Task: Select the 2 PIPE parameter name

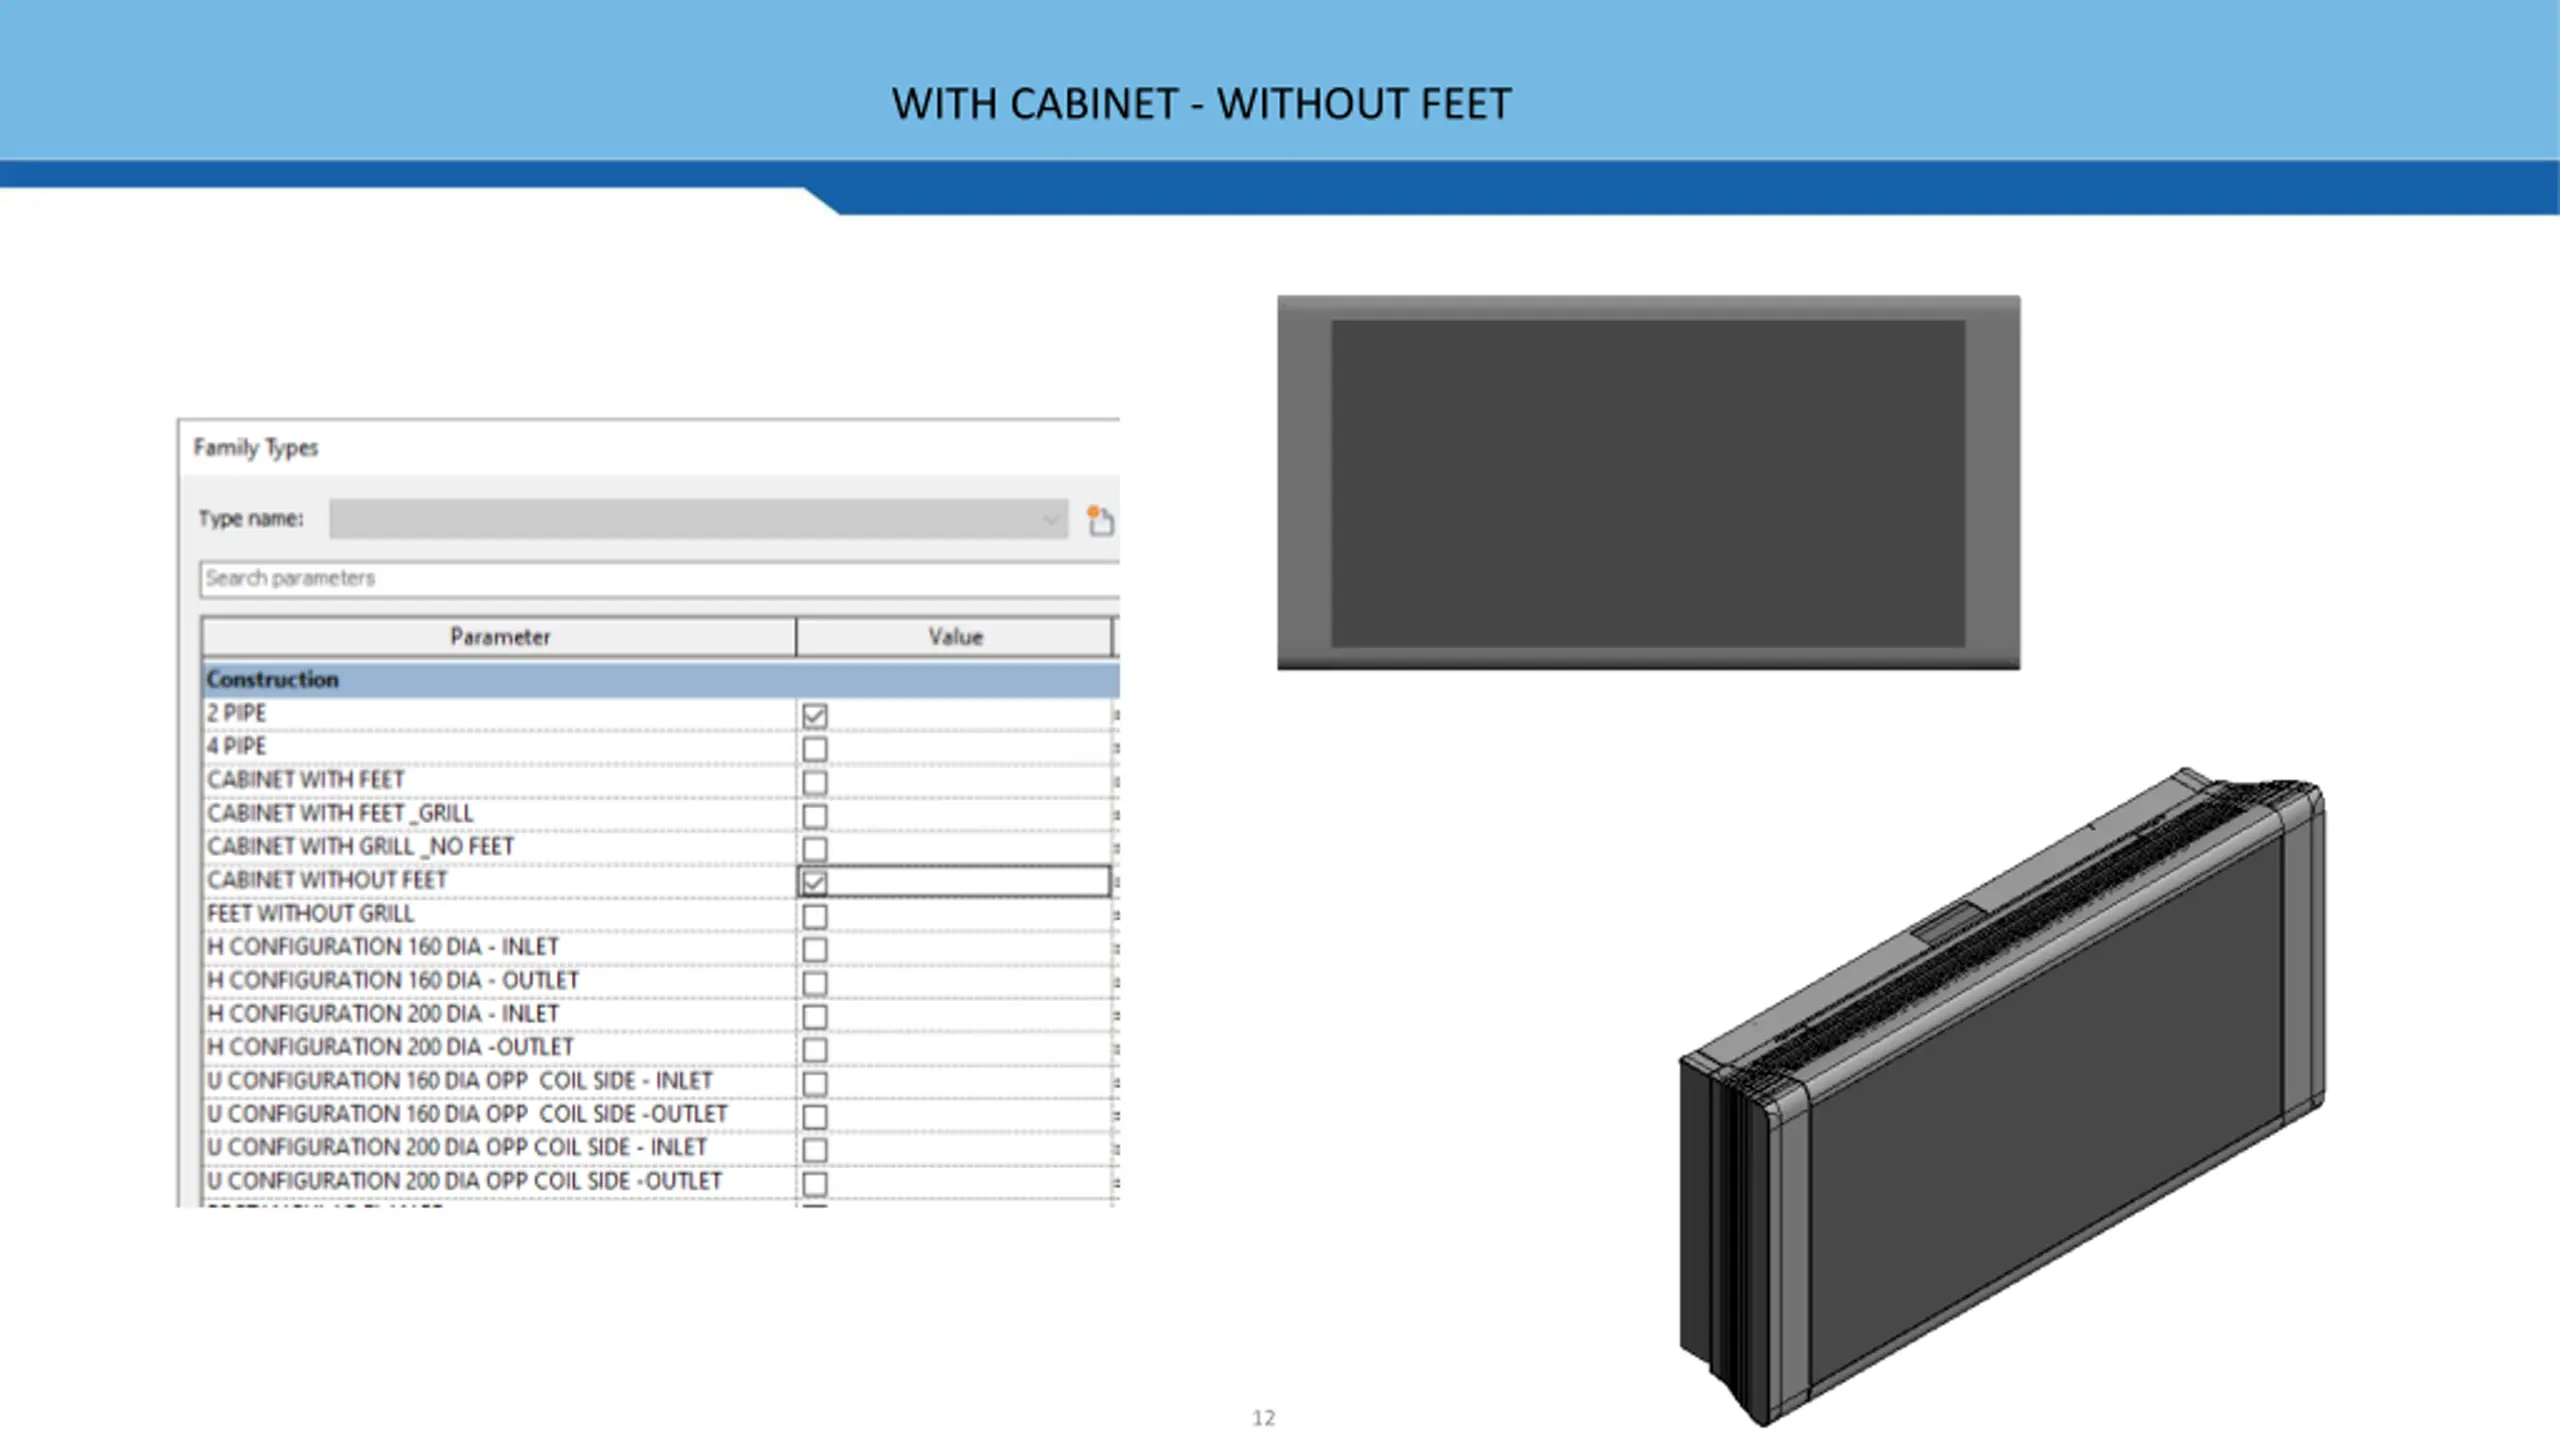Action: coord(236,713)
